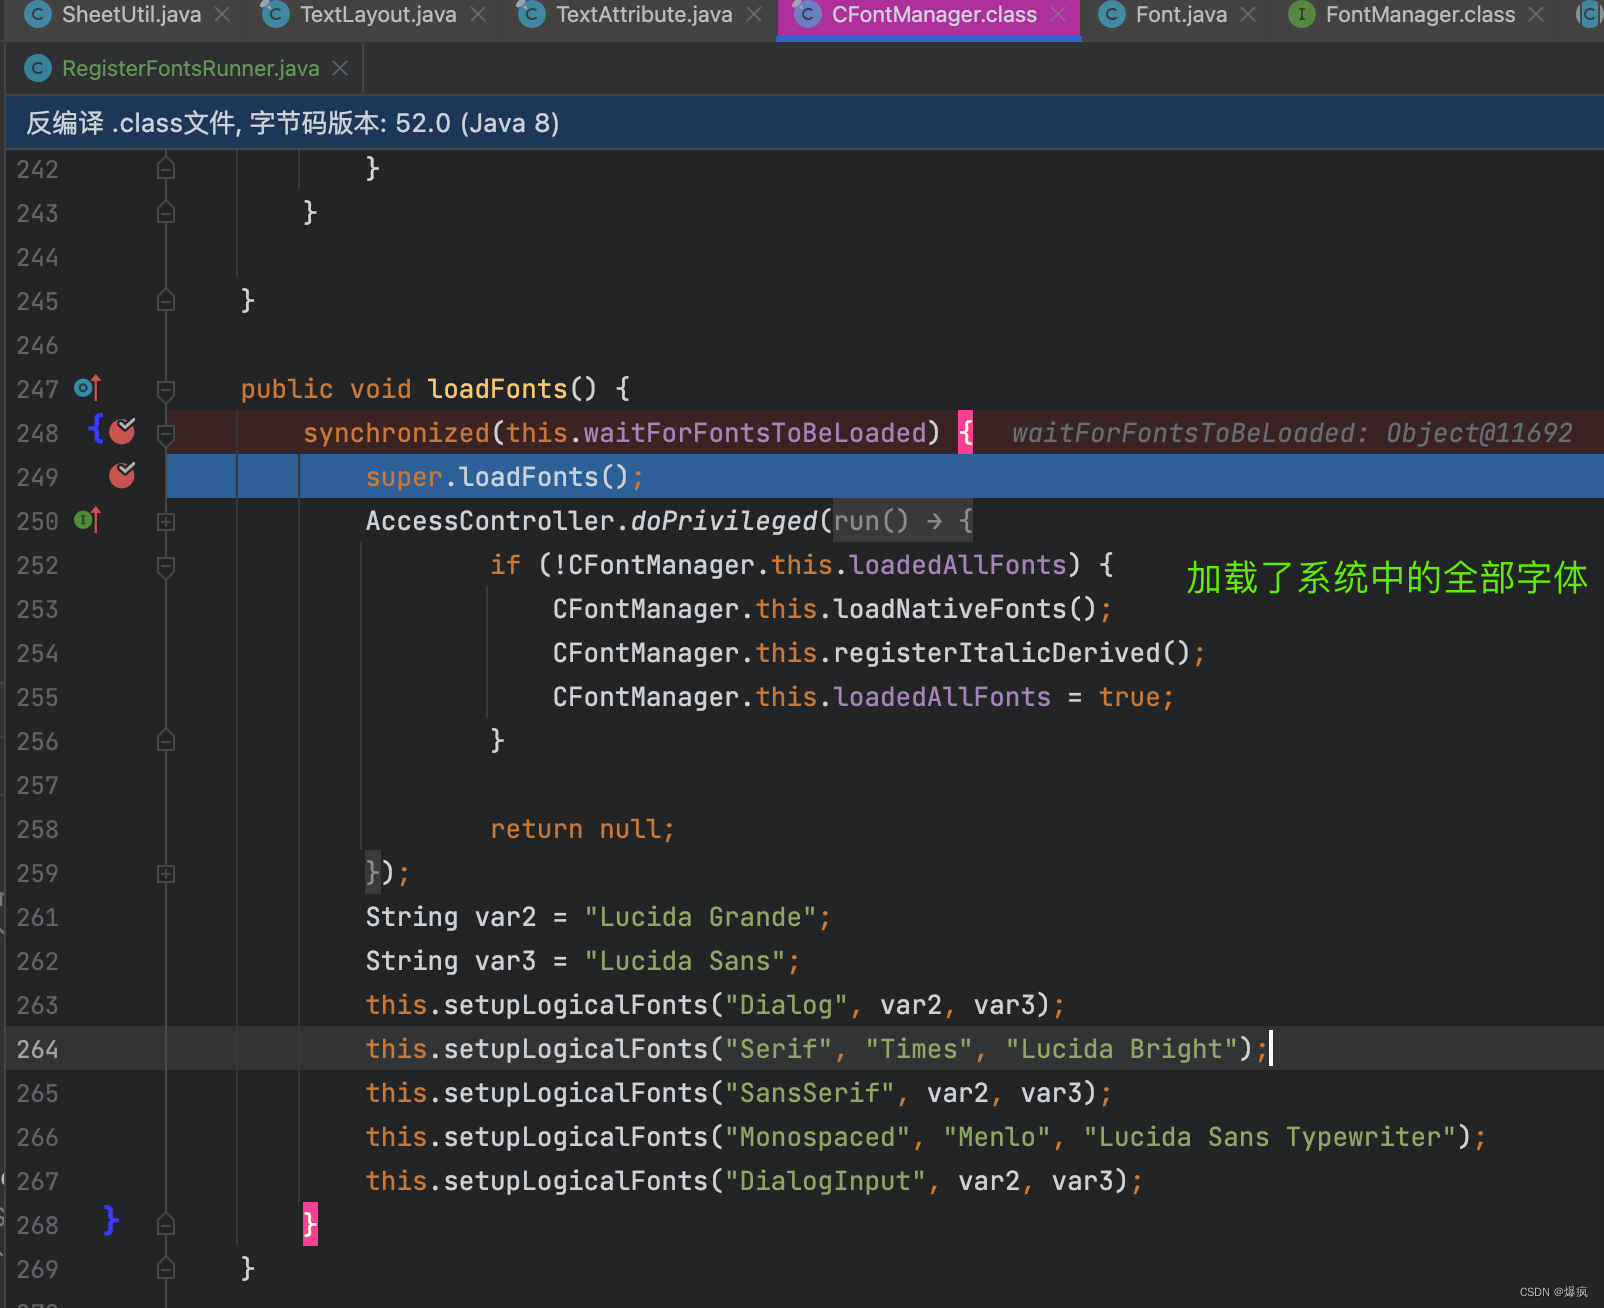The image size is (1604, 1308).
Task: Close the CFontManager.class tab
Action: [x=1058, y=15]
